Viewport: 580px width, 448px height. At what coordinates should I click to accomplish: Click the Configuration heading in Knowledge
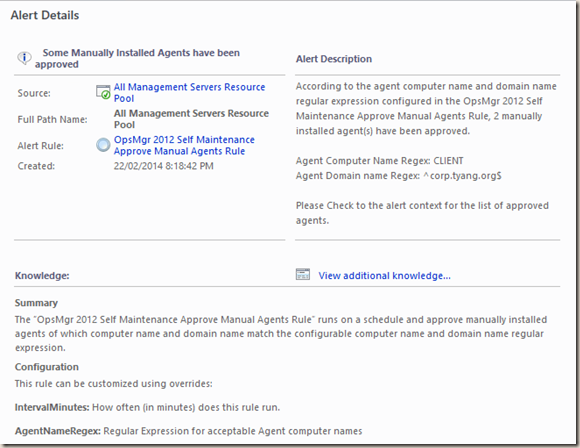pos(47,367)
